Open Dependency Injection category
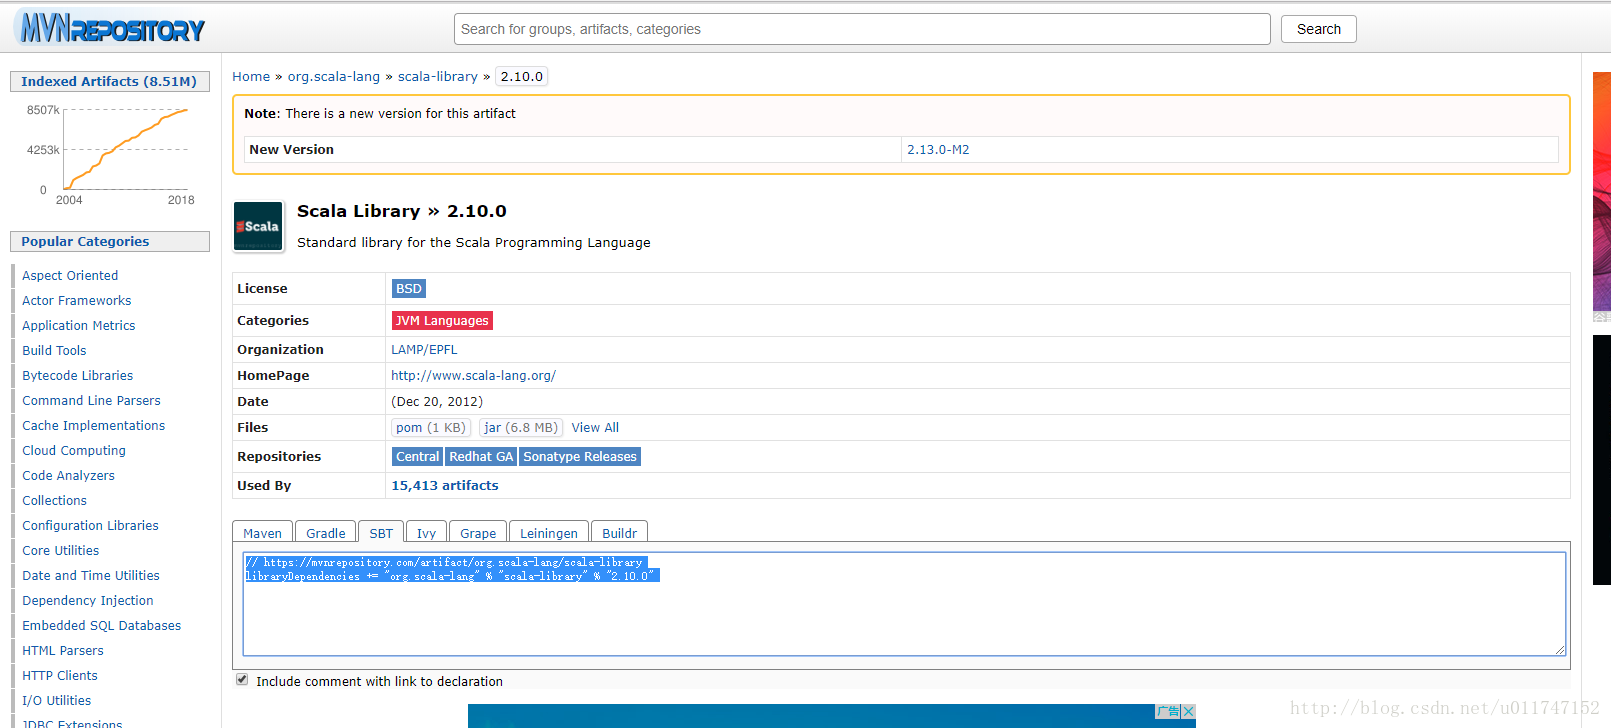Image resolution: width=1611 pixels, height=728 pixels. coord(88,600)
